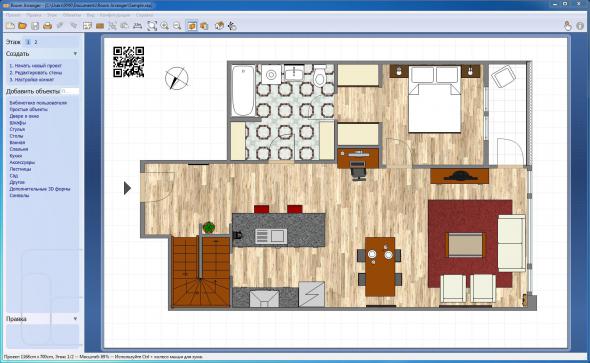Click the selection tool toolbar icon

(x=112, y=26)
